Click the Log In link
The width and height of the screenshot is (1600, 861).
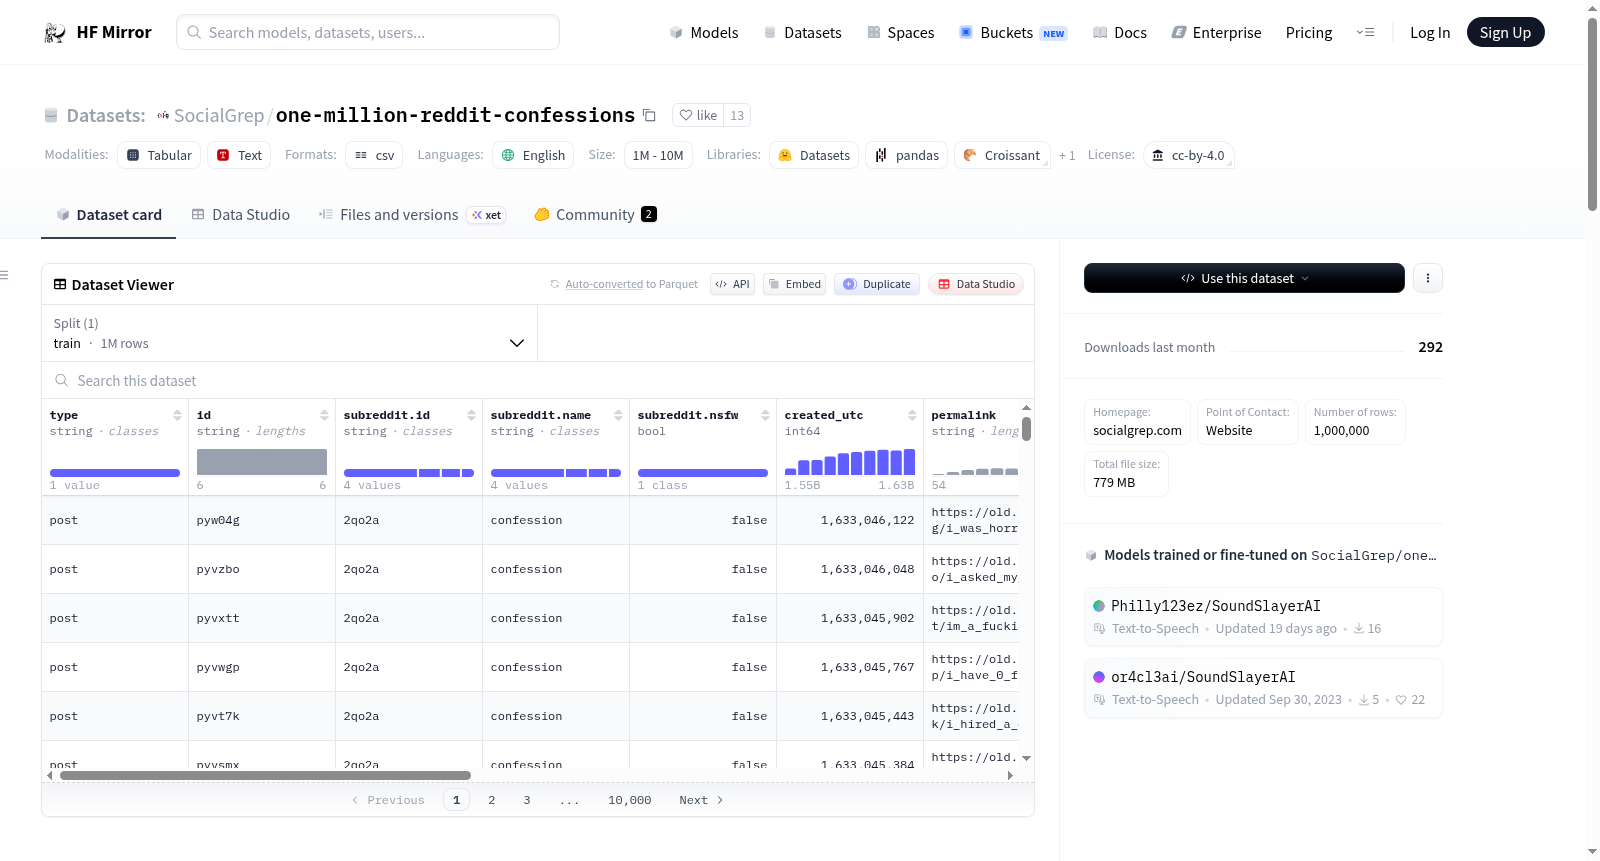click(x=1430, y=33)
